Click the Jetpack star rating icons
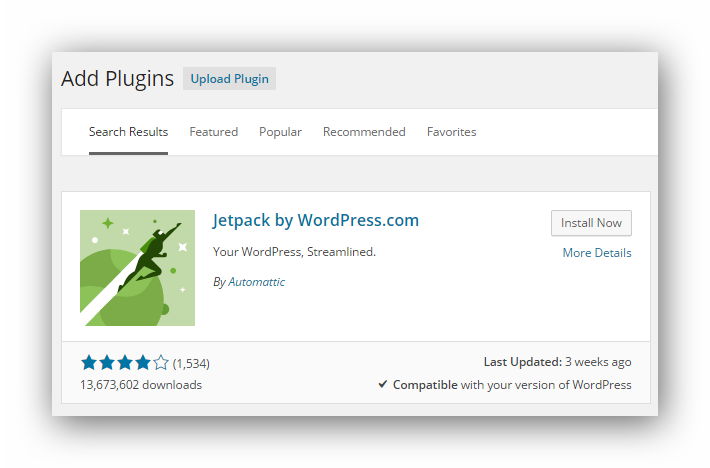 tap(125, 363)
